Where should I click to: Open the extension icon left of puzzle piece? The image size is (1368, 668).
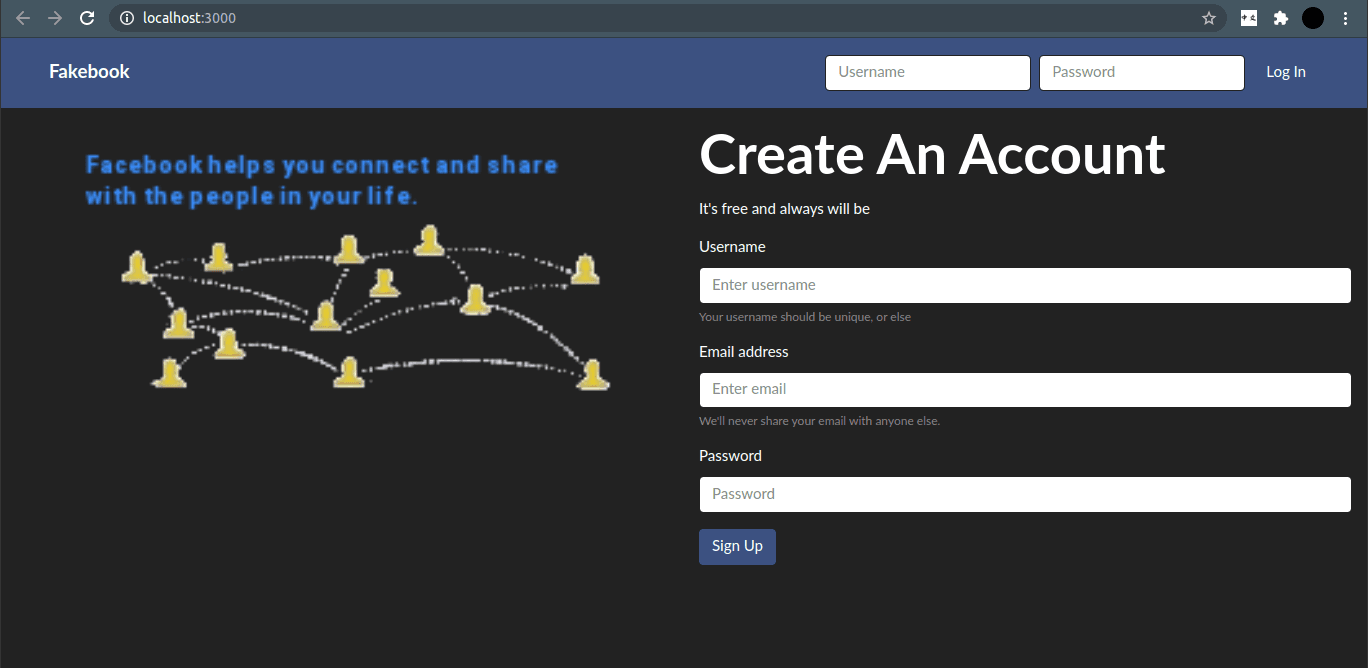pos(1249,18)
